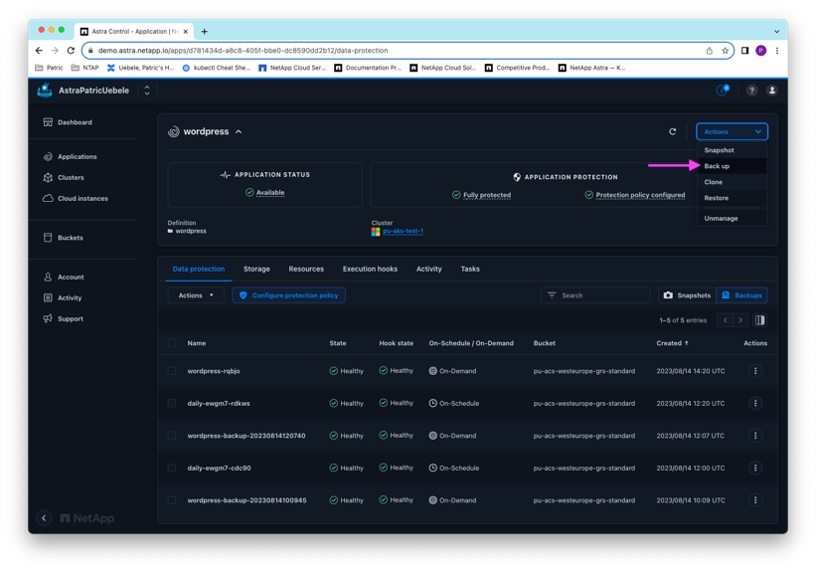The width and height of the screenshot is (816, 571).
Task: Open the NetApp Cloud Ser... bookmark
Action: click(292, 68)
